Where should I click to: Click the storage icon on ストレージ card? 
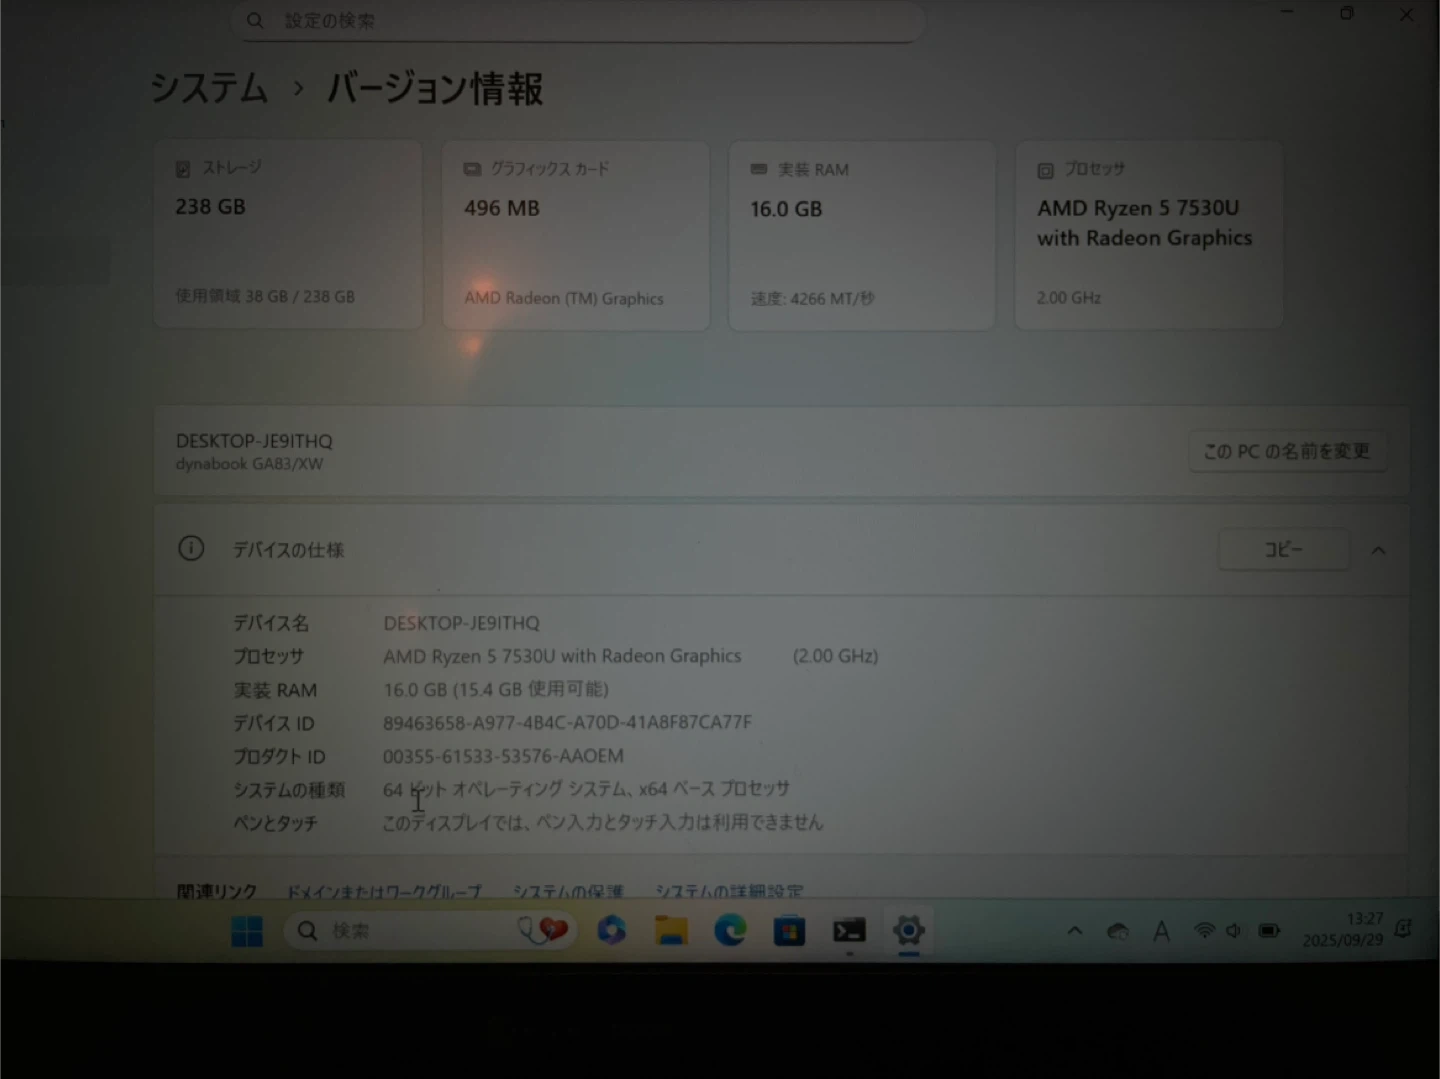click(x=183, y=169)
